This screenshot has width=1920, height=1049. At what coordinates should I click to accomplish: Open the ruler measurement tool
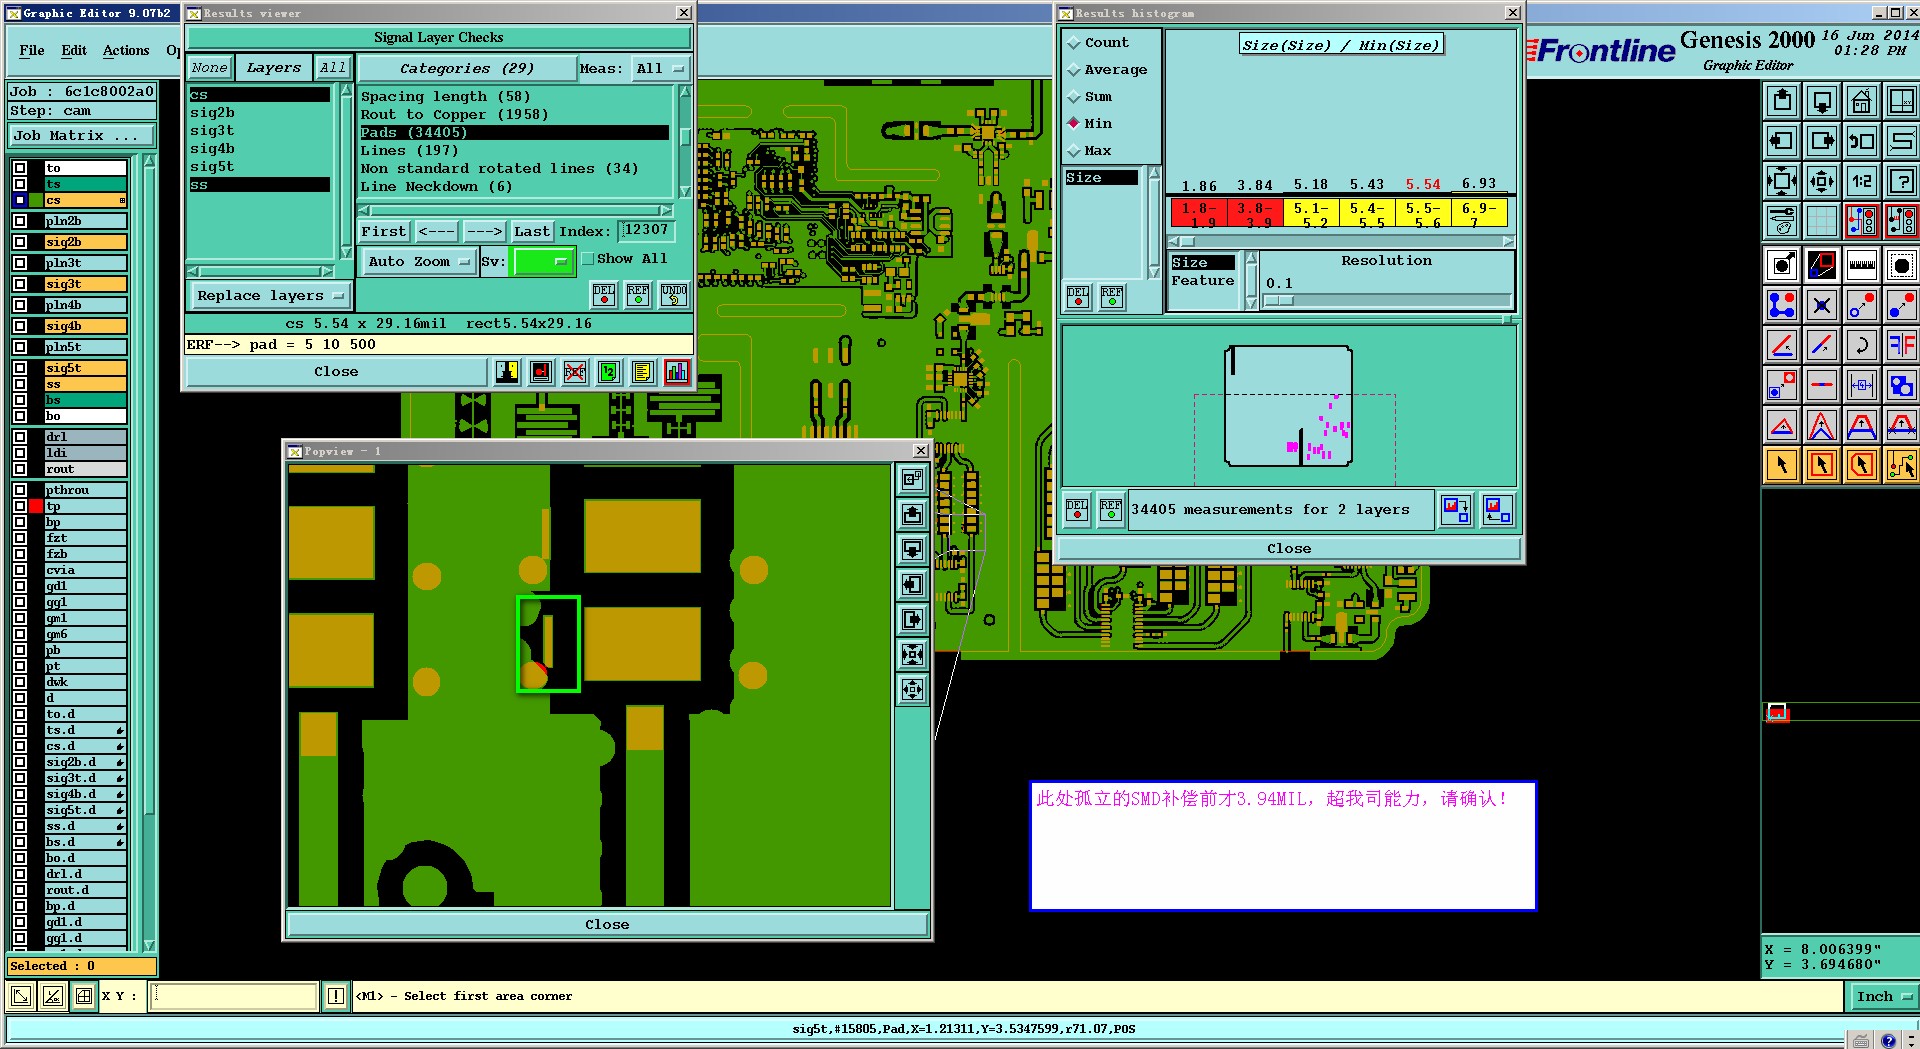point(1861,265)
